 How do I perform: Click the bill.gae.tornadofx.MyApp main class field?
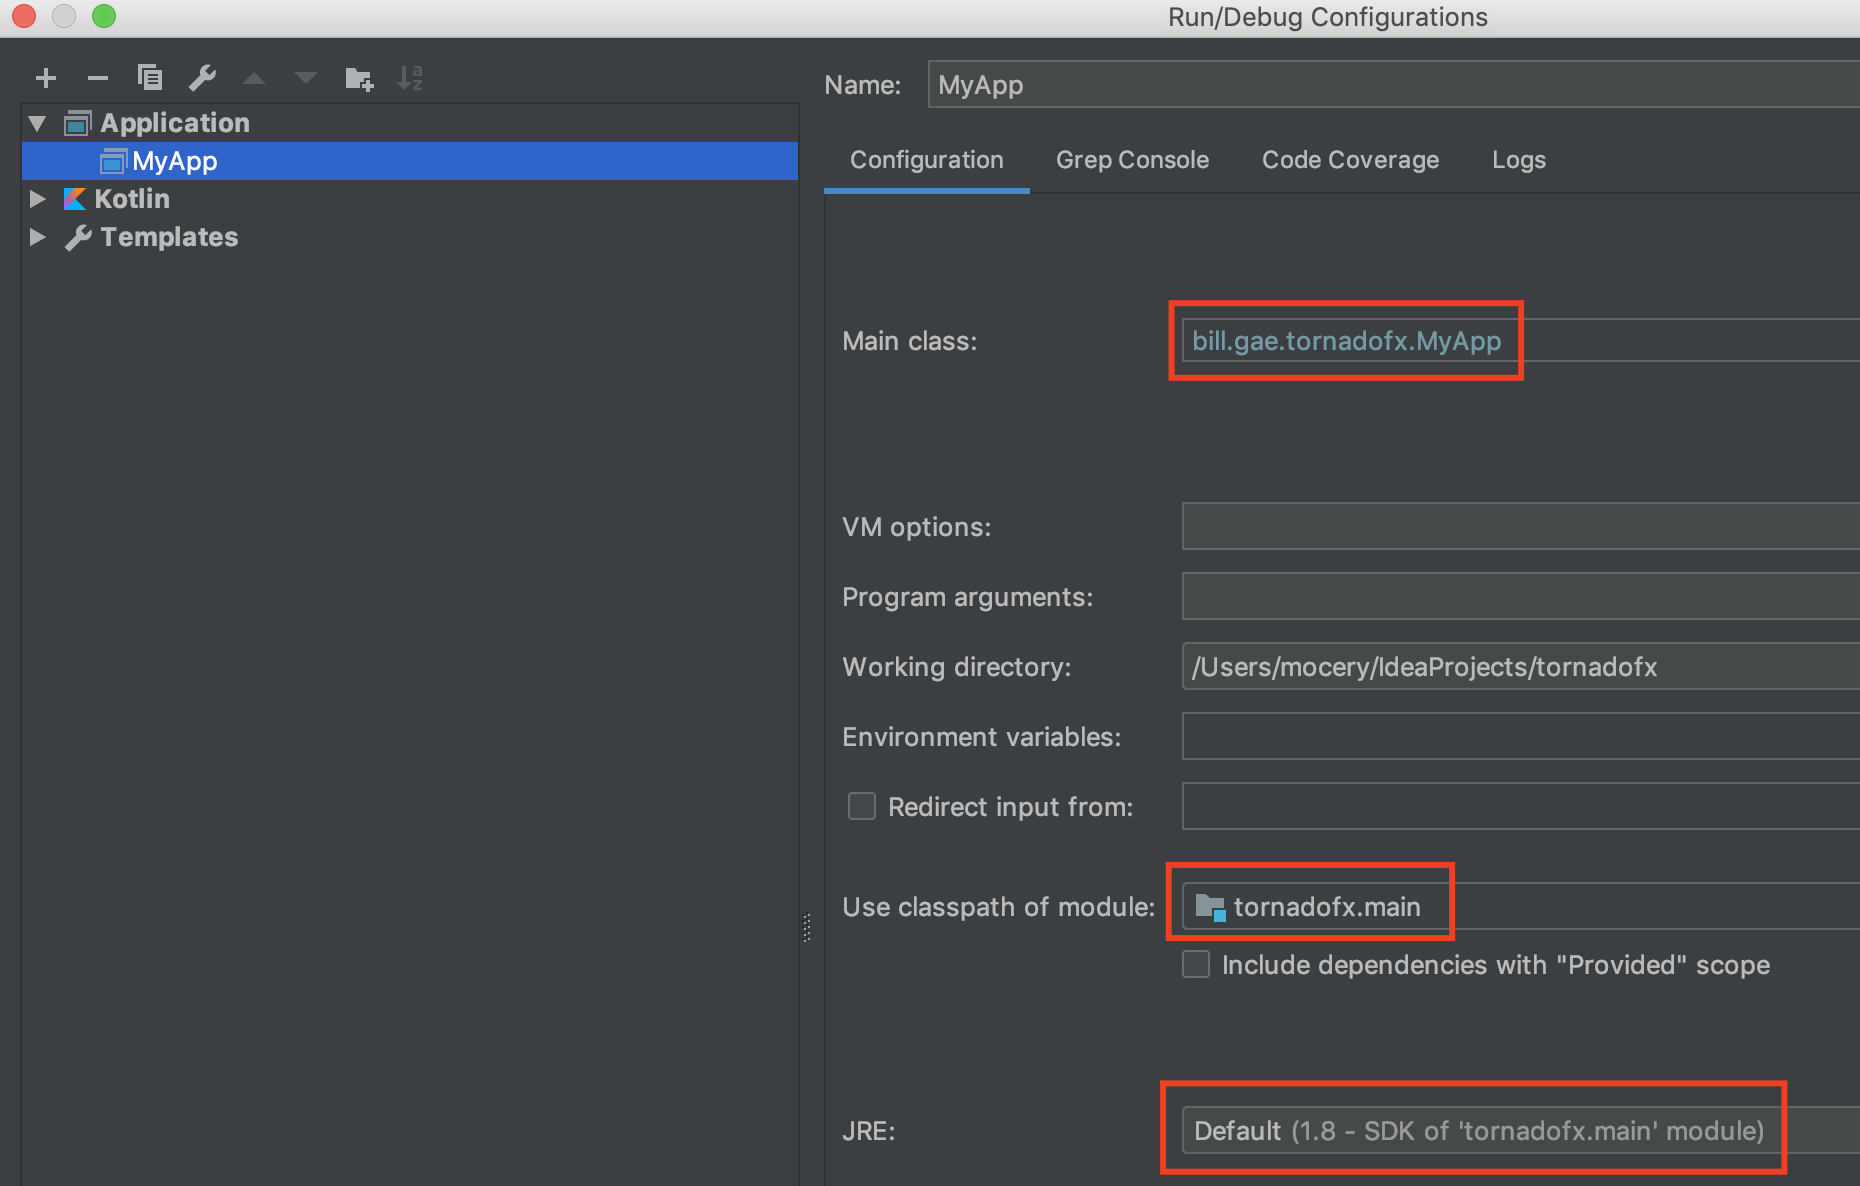tap(1346, 340)
